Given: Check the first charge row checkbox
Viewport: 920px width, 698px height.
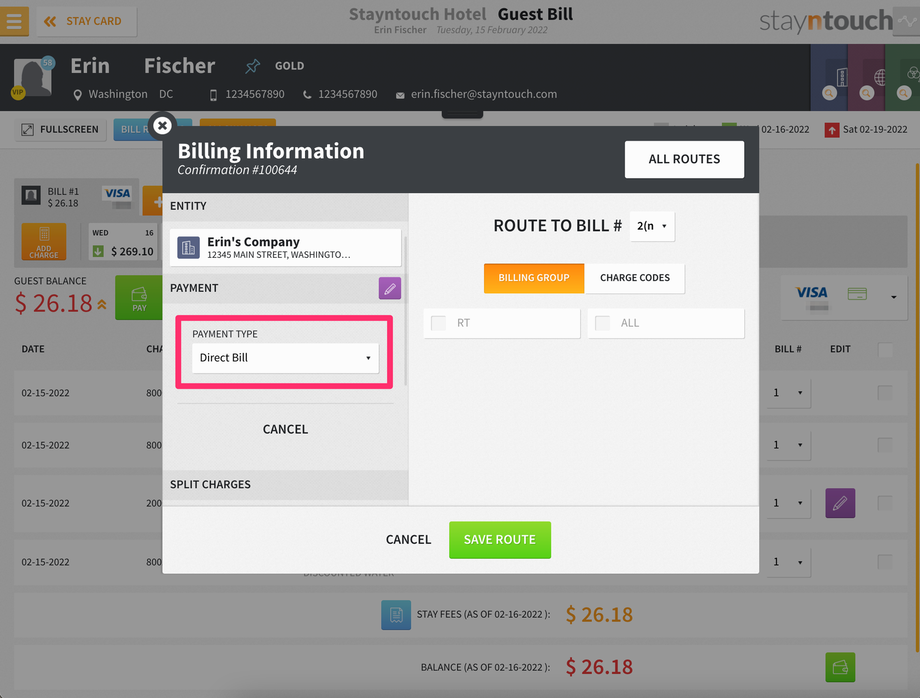Looking at the screenshot, I should (885, 392).
